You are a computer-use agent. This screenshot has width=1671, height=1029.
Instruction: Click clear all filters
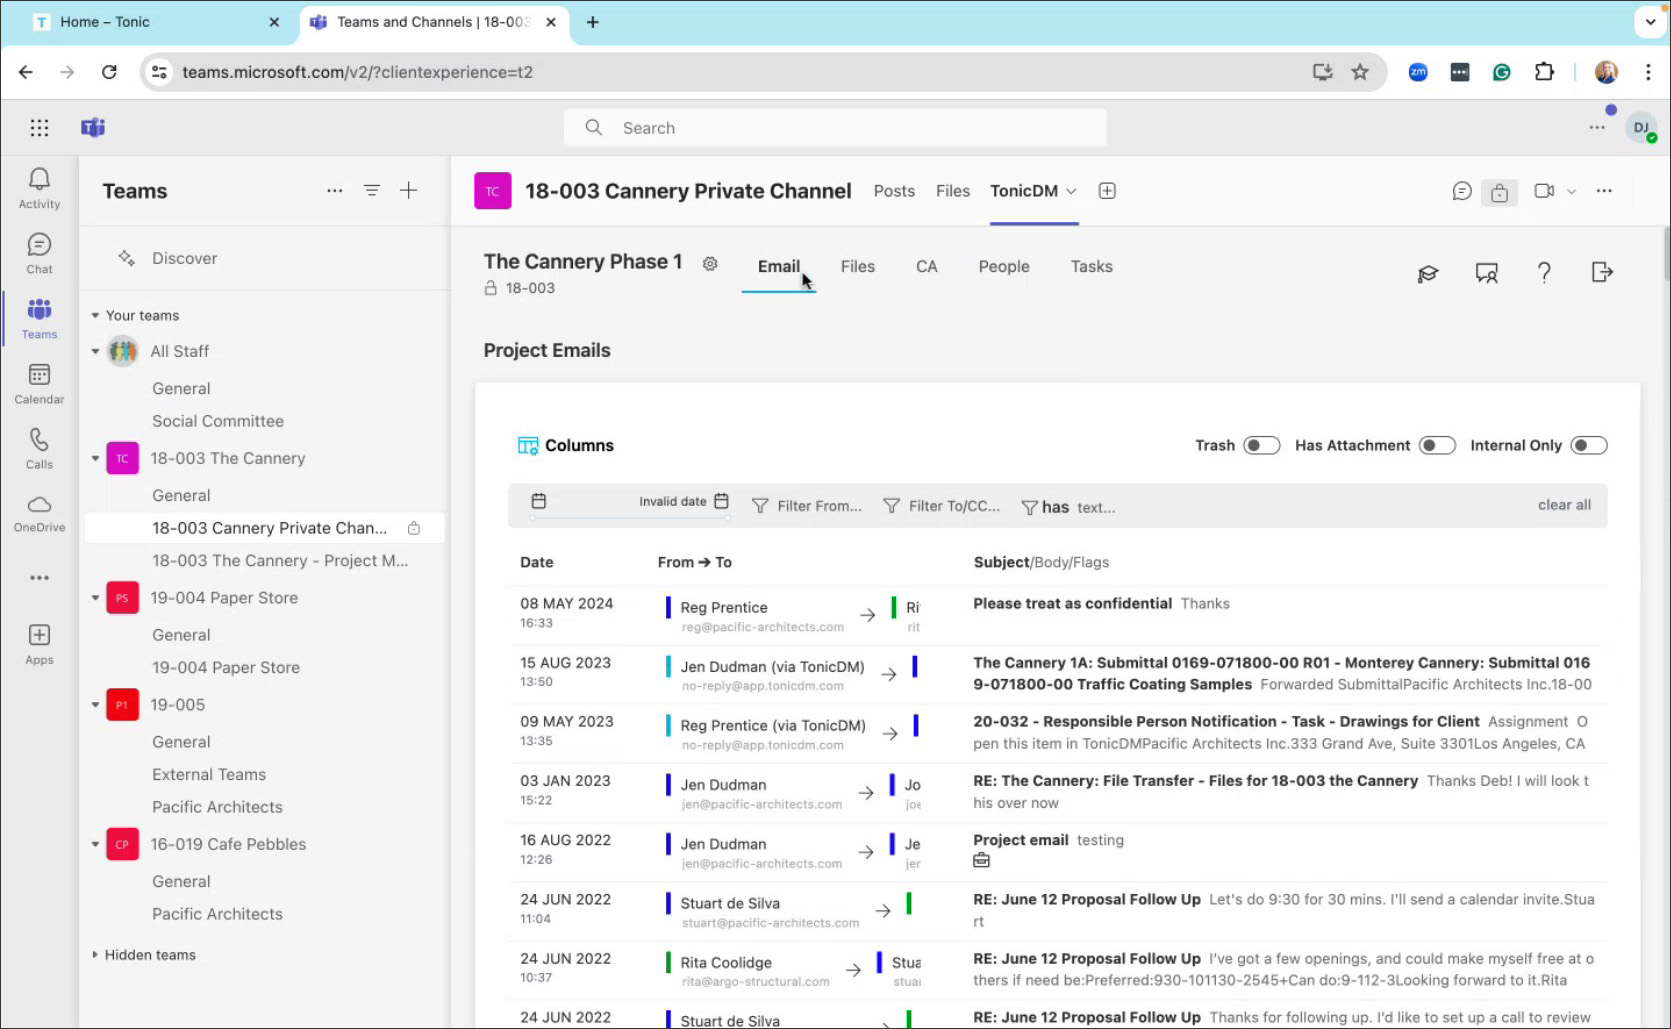tap(1564, 505)
